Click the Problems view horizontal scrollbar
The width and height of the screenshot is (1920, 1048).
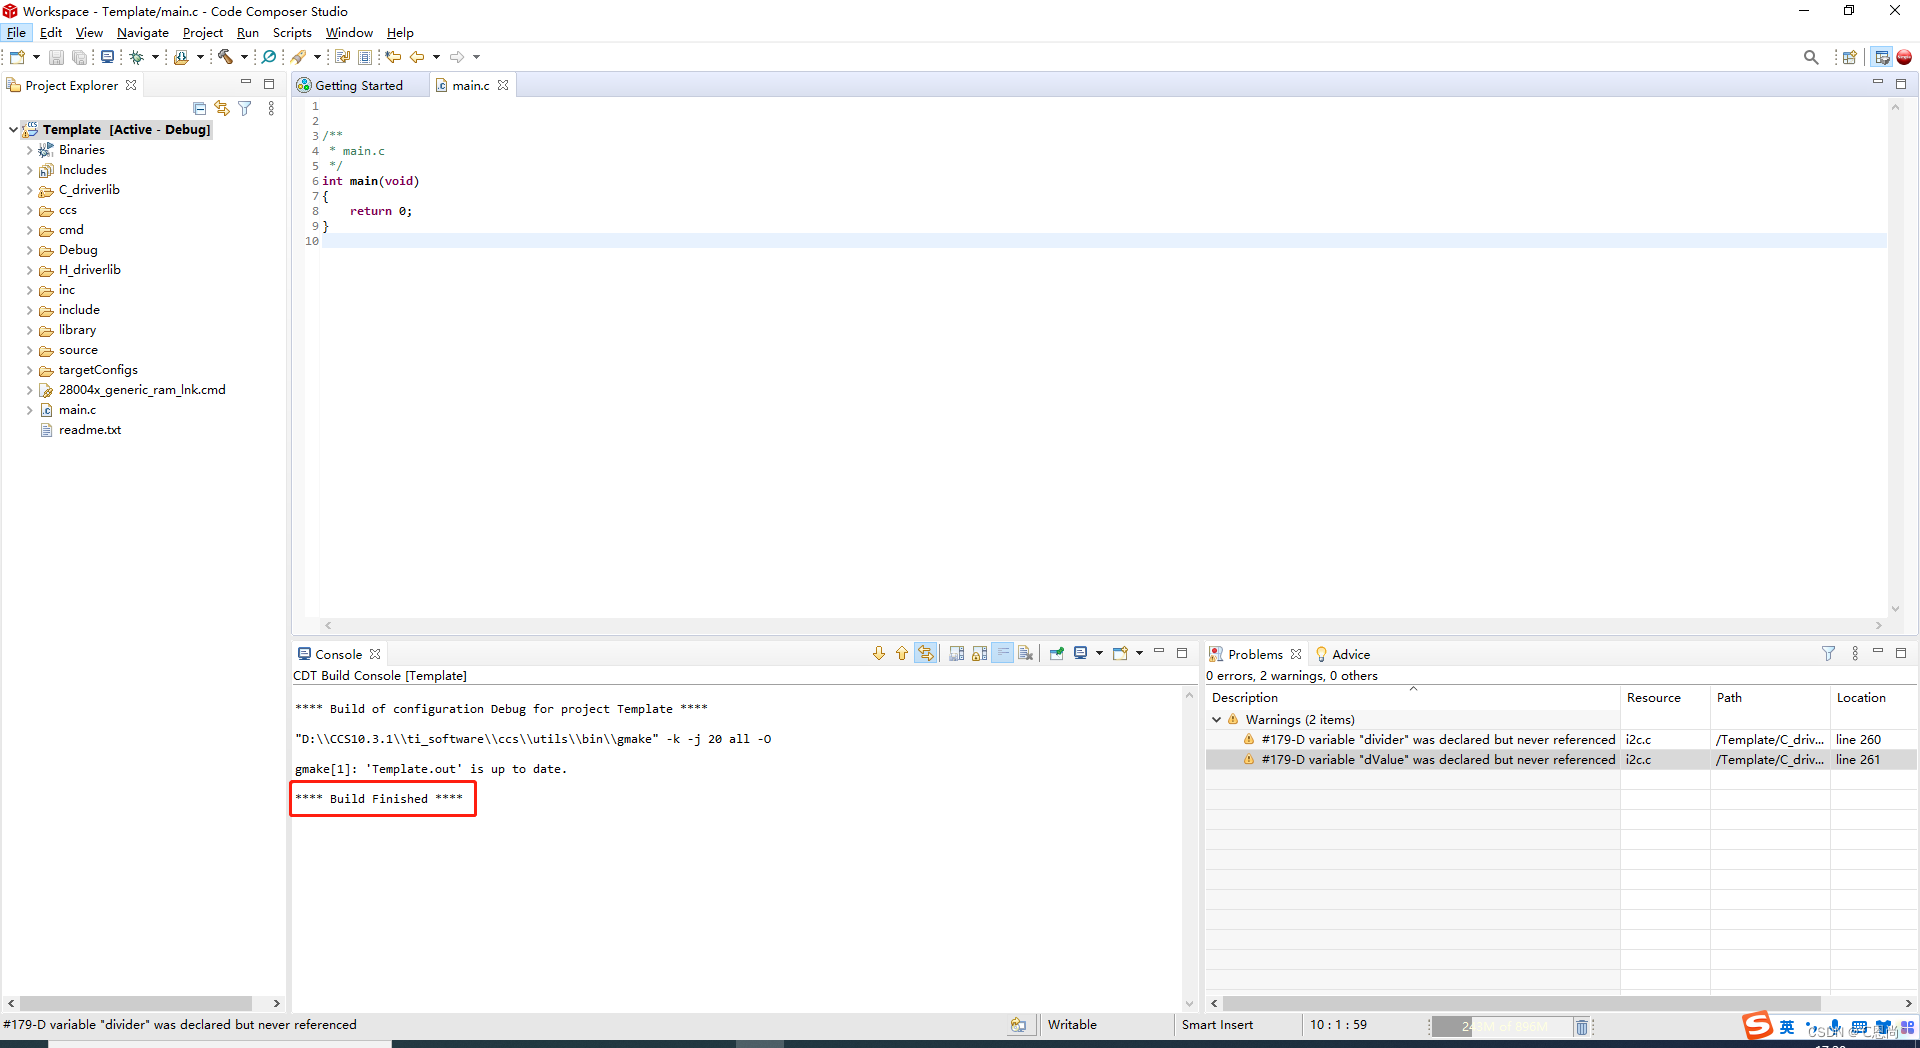pos(1521,1003)
